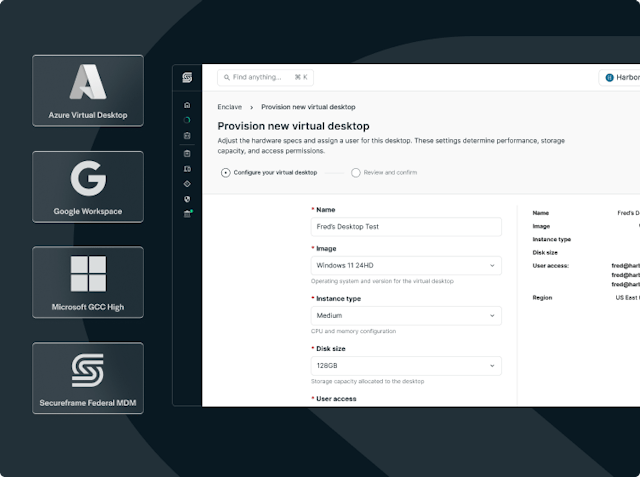Click the Image row in the summary panel

coord(586,226)
